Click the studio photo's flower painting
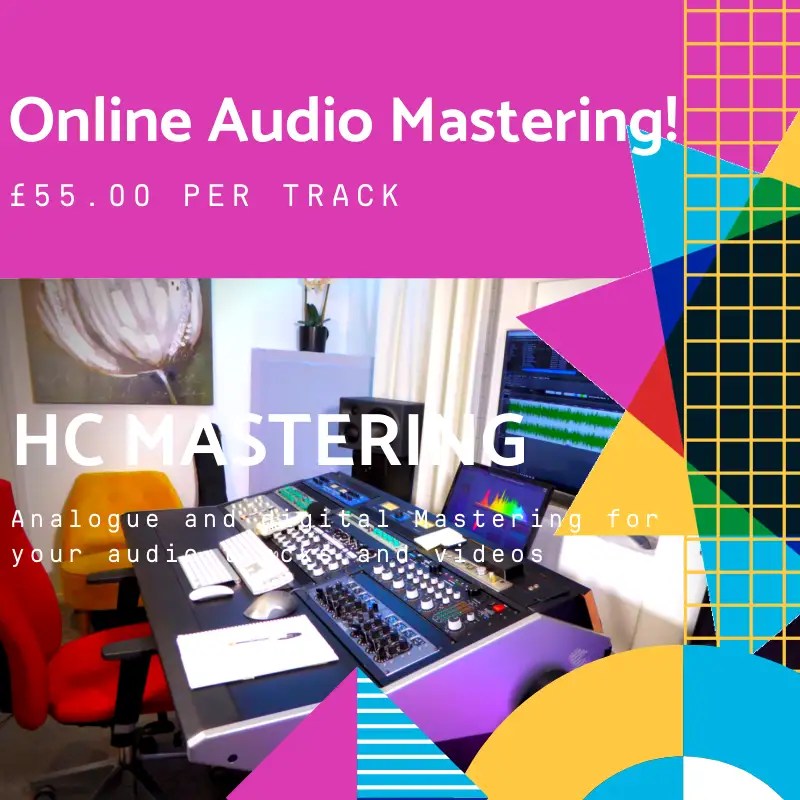Image resolution: width=800 pixels, height=800 pixels. pos(117,341)
